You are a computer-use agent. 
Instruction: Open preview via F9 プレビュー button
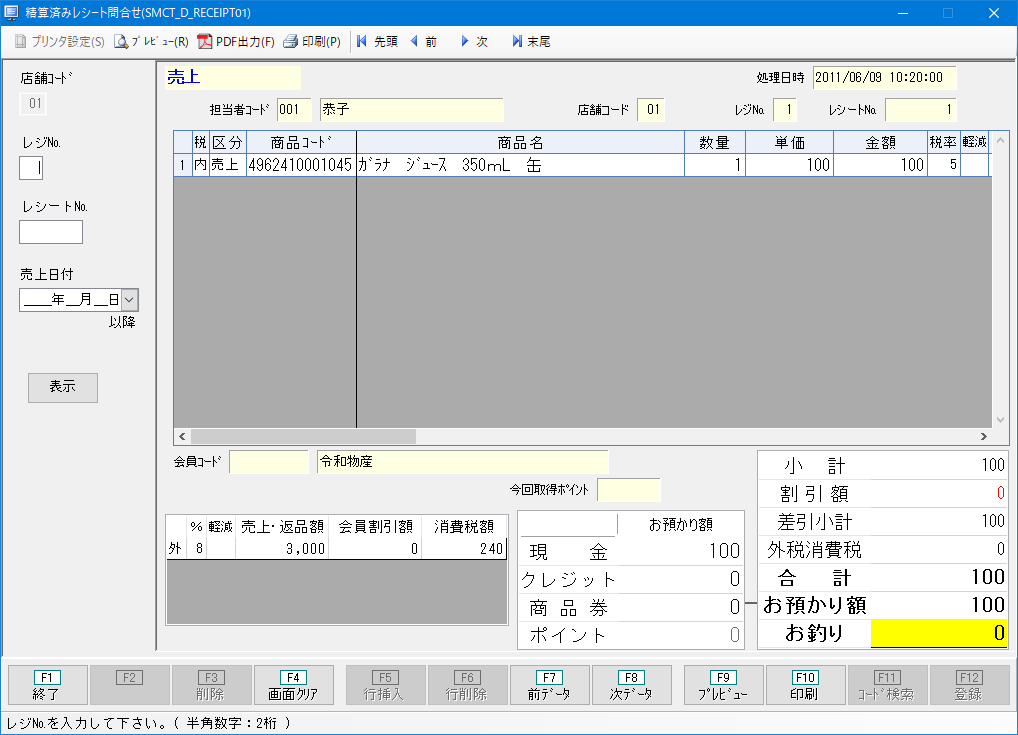[724, 685]
